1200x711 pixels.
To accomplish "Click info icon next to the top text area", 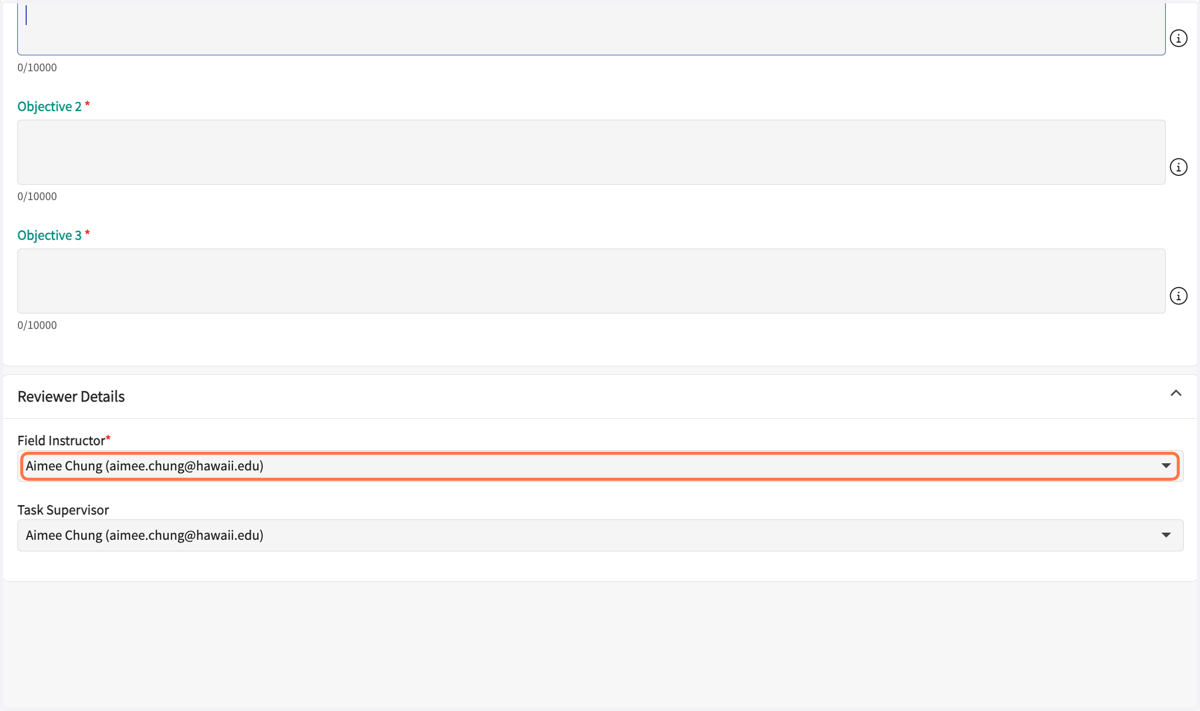I will pyautogui.click(x=1179, y=38).
